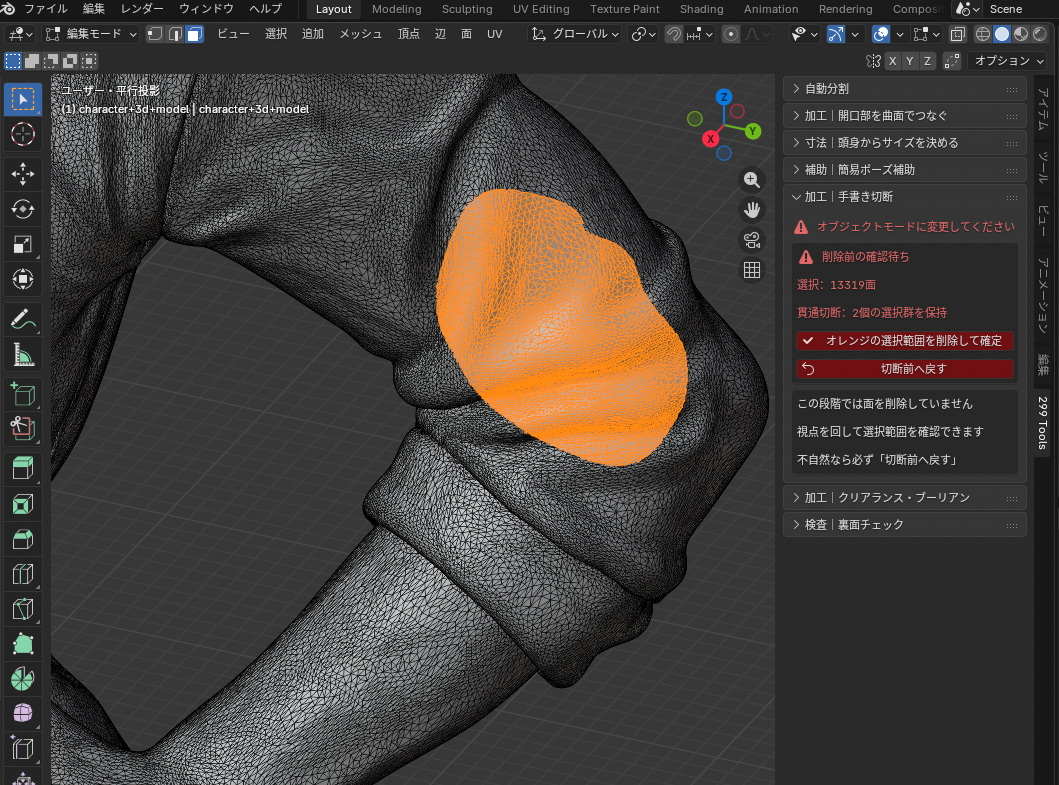The width and height of the screenshot is (1059, 785).
Task: Click オレンジの選択範囲を削除して確定 button
Action: [x=905, y=340]
